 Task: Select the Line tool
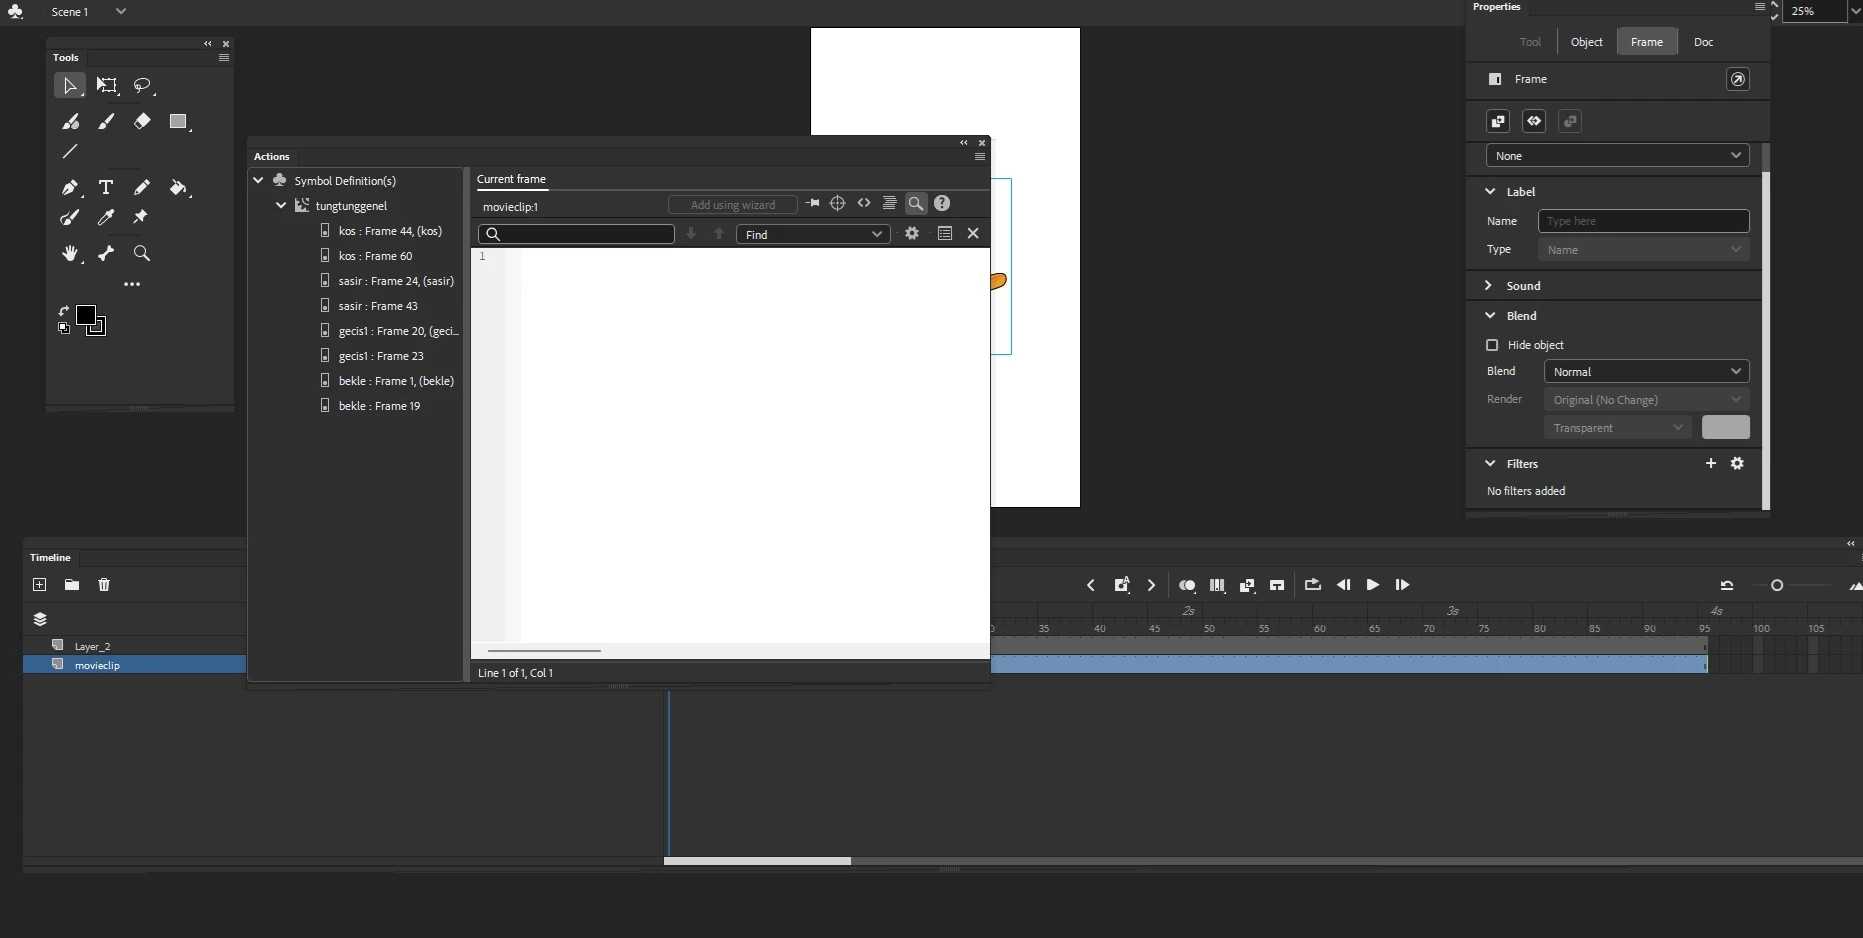click(70, 152)
